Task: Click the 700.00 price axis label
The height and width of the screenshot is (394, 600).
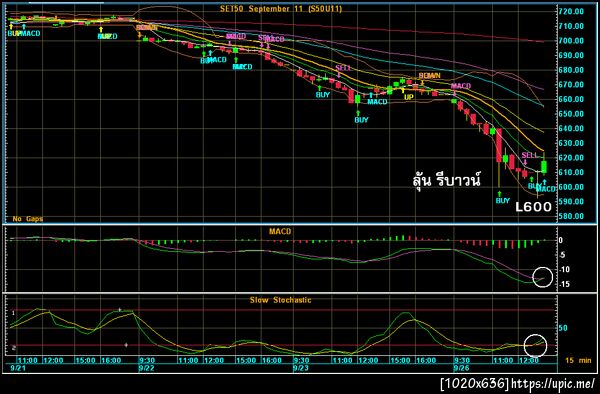Action: tap(571, 41)
